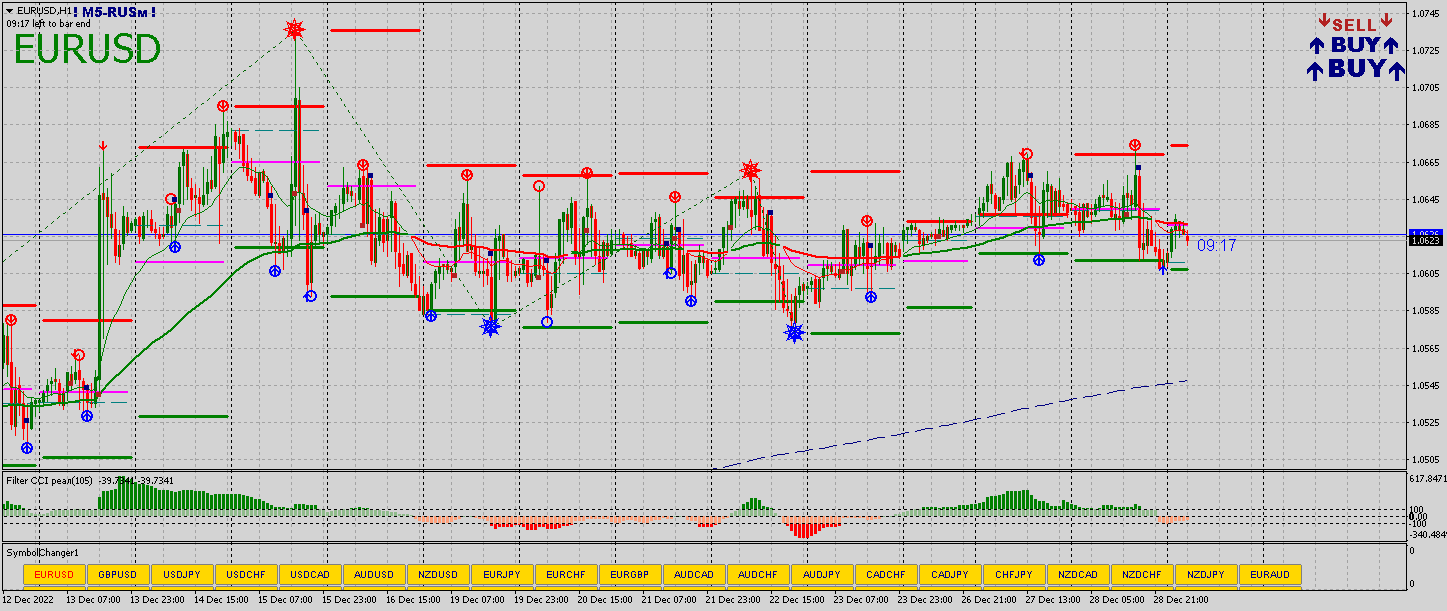Click the small blue up arrow at latest low
The height and width of the screenshot is (611, 1447).
[x=1162, y=269]
